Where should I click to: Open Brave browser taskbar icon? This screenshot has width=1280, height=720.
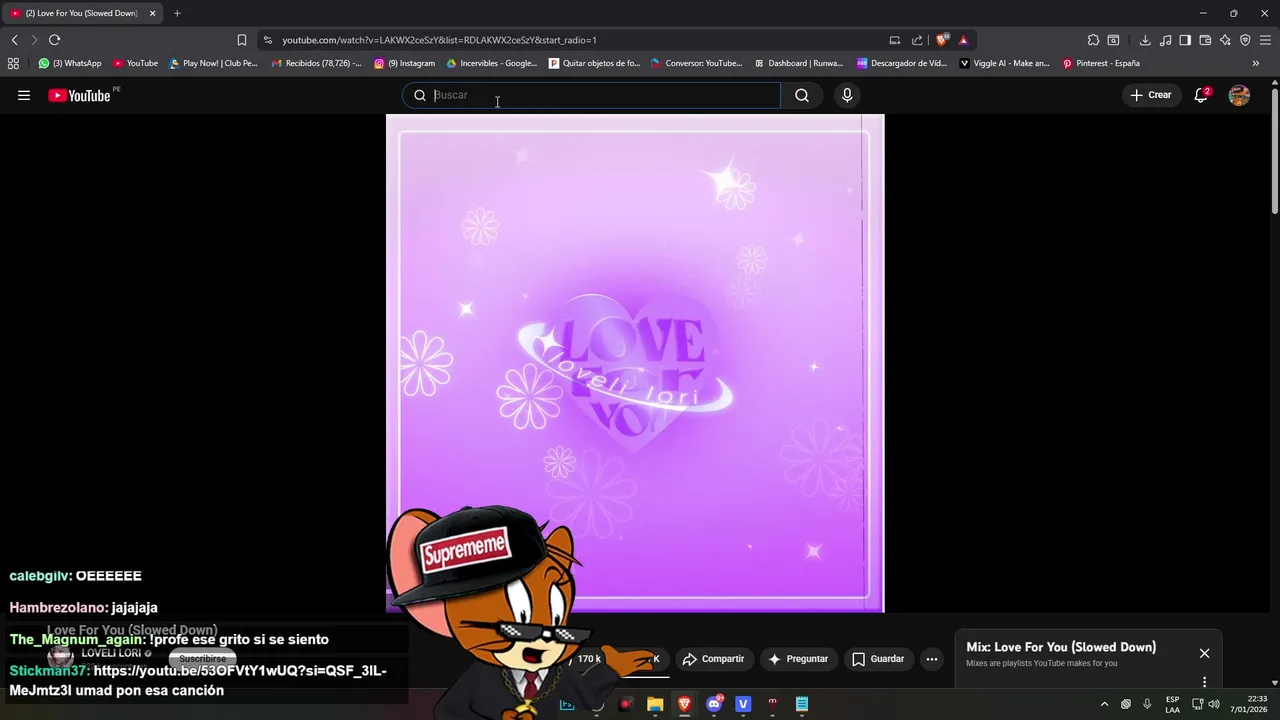tap(684, 704)
